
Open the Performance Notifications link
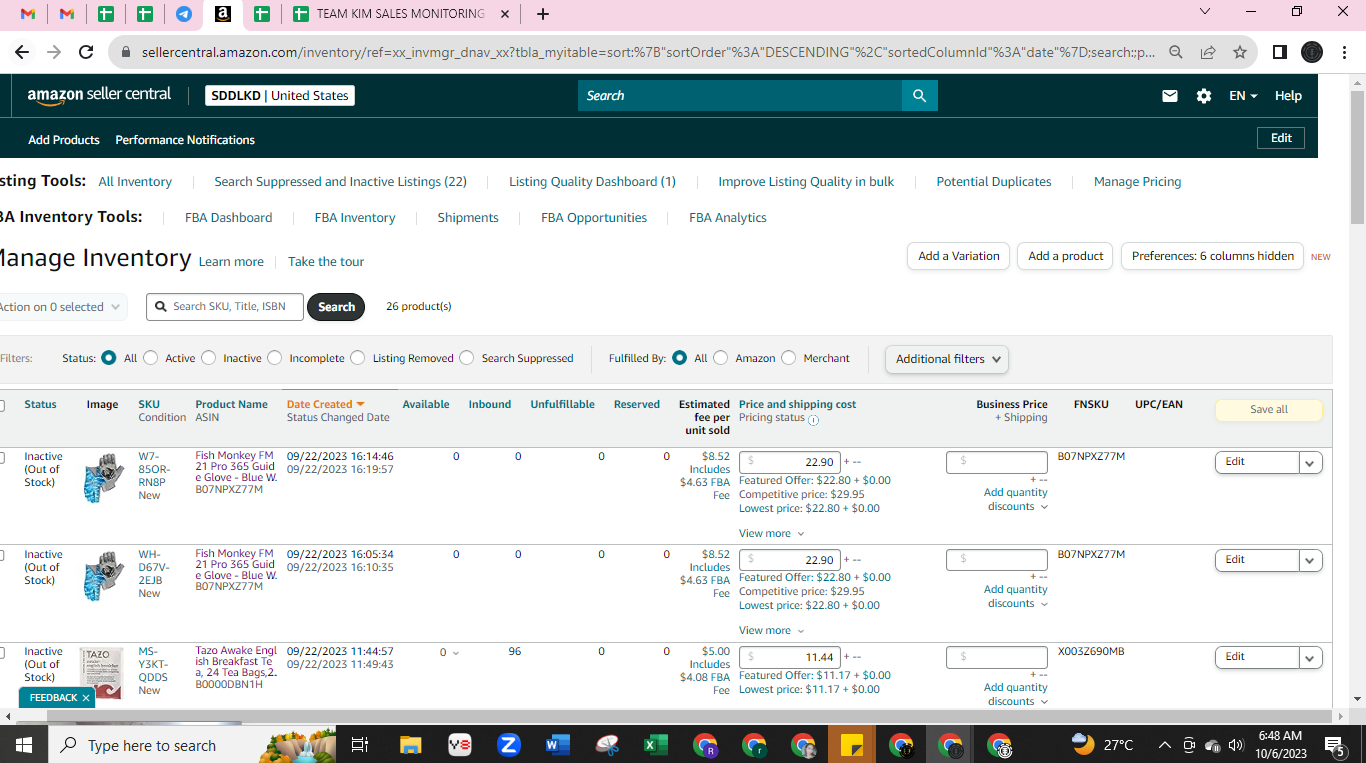[x=185, y=140]
